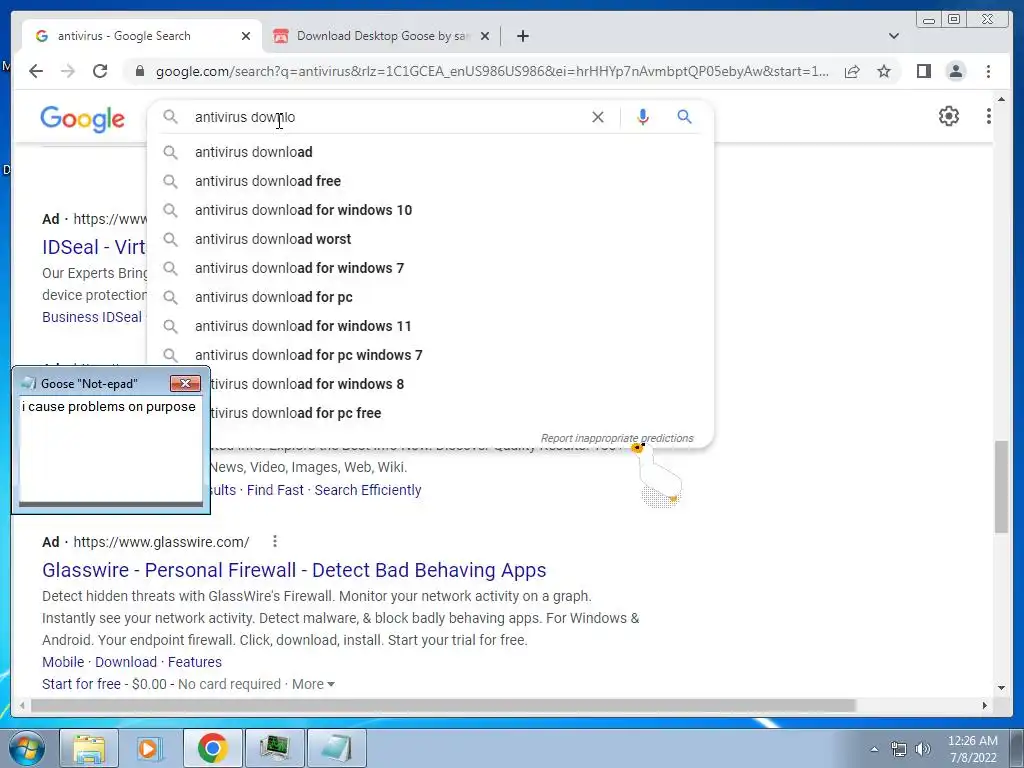Close the antivirus Google Search tab

[246, 36]
